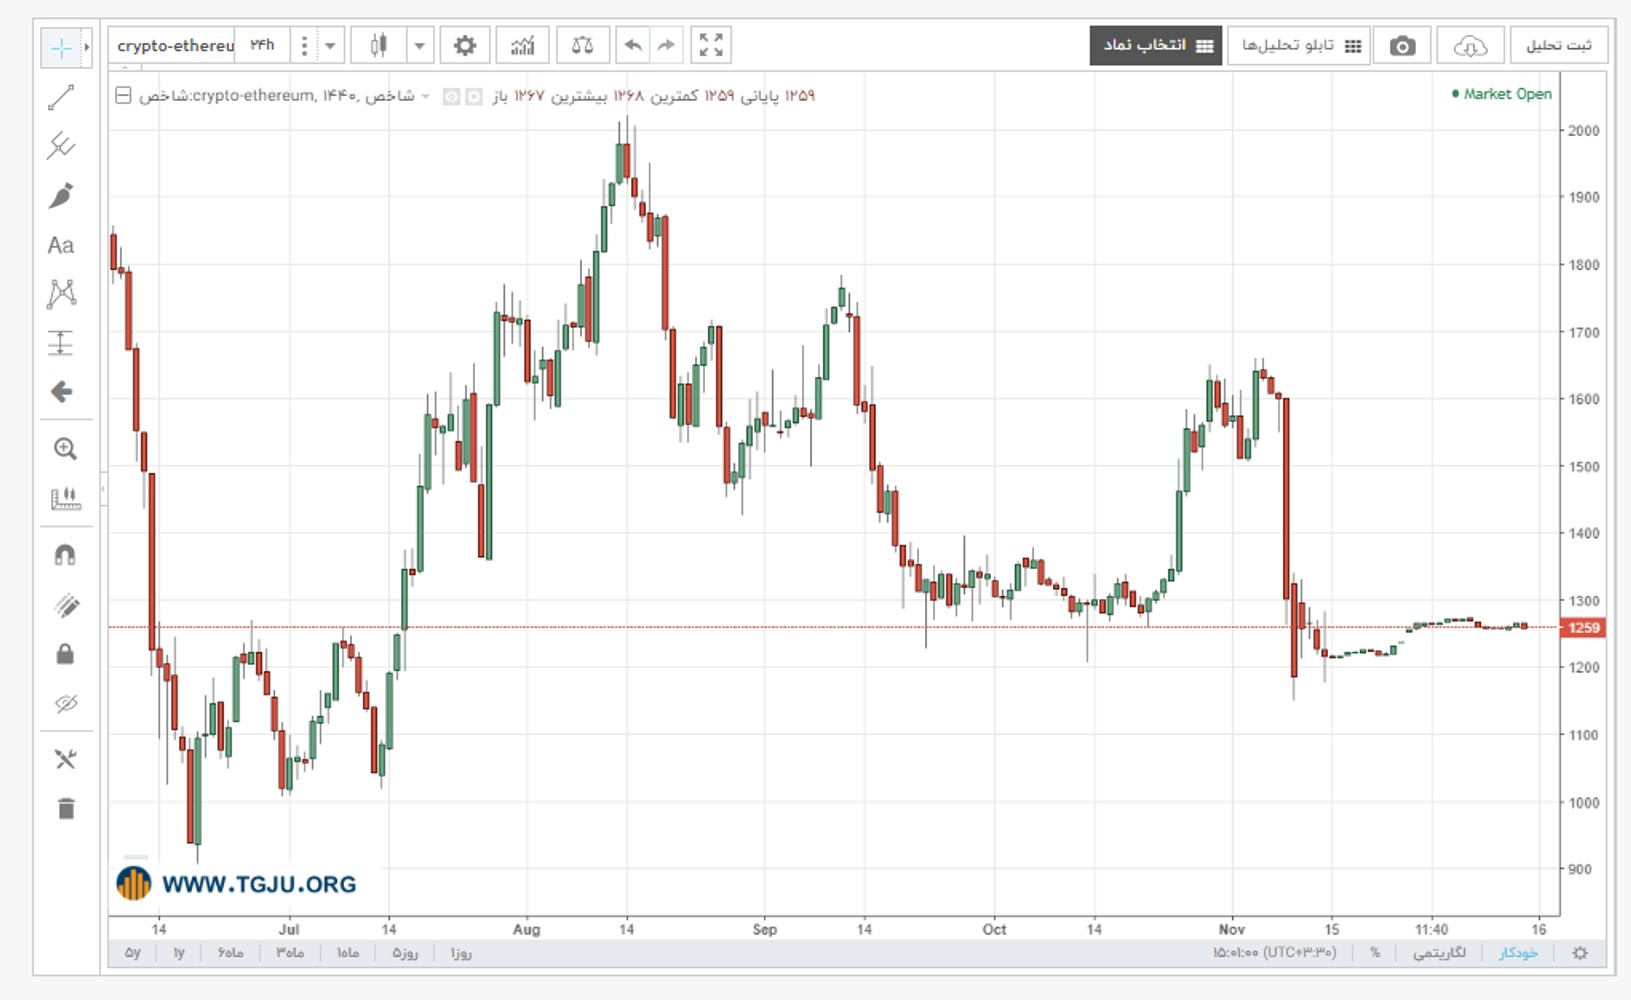Take a chart snapshot with camera icon

pos(1402,46)
